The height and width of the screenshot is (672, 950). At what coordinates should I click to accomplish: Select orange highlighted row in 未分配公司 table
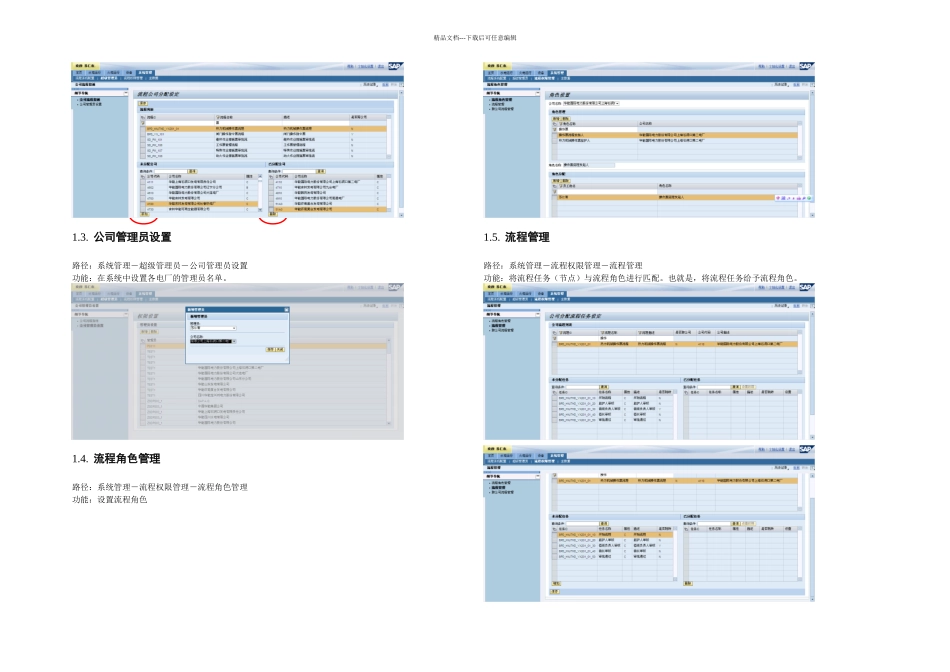click(x=201, y=204)
